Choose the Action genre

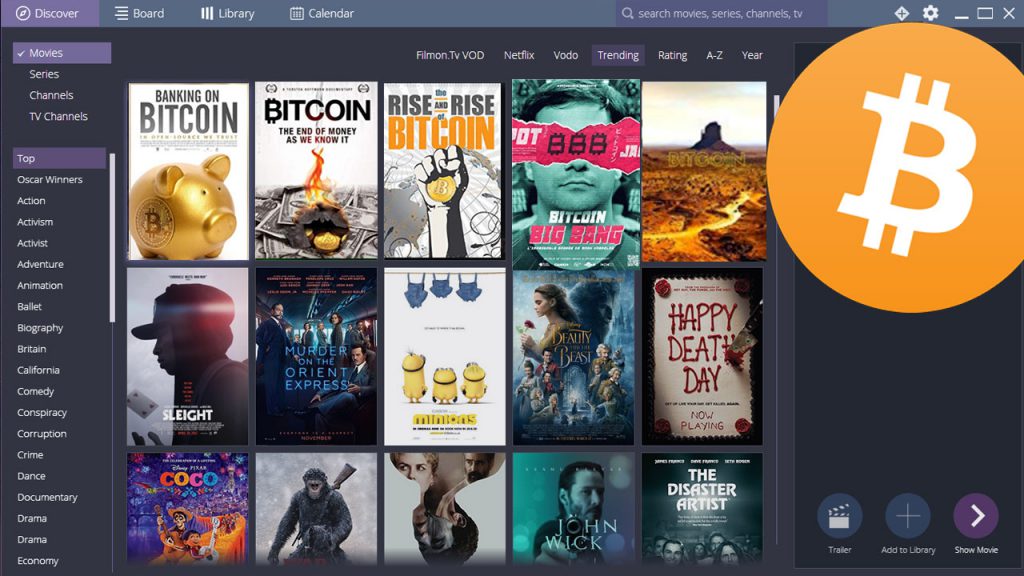[x=31, y=200]
